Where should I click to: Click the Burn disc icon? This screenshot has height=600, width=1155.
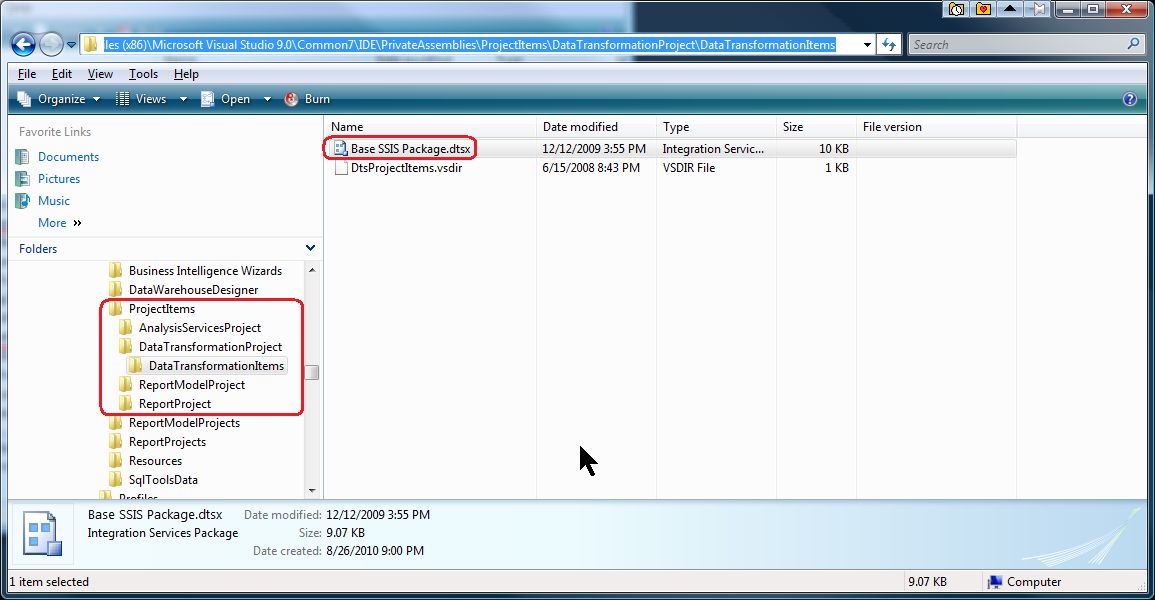point(292,99)
